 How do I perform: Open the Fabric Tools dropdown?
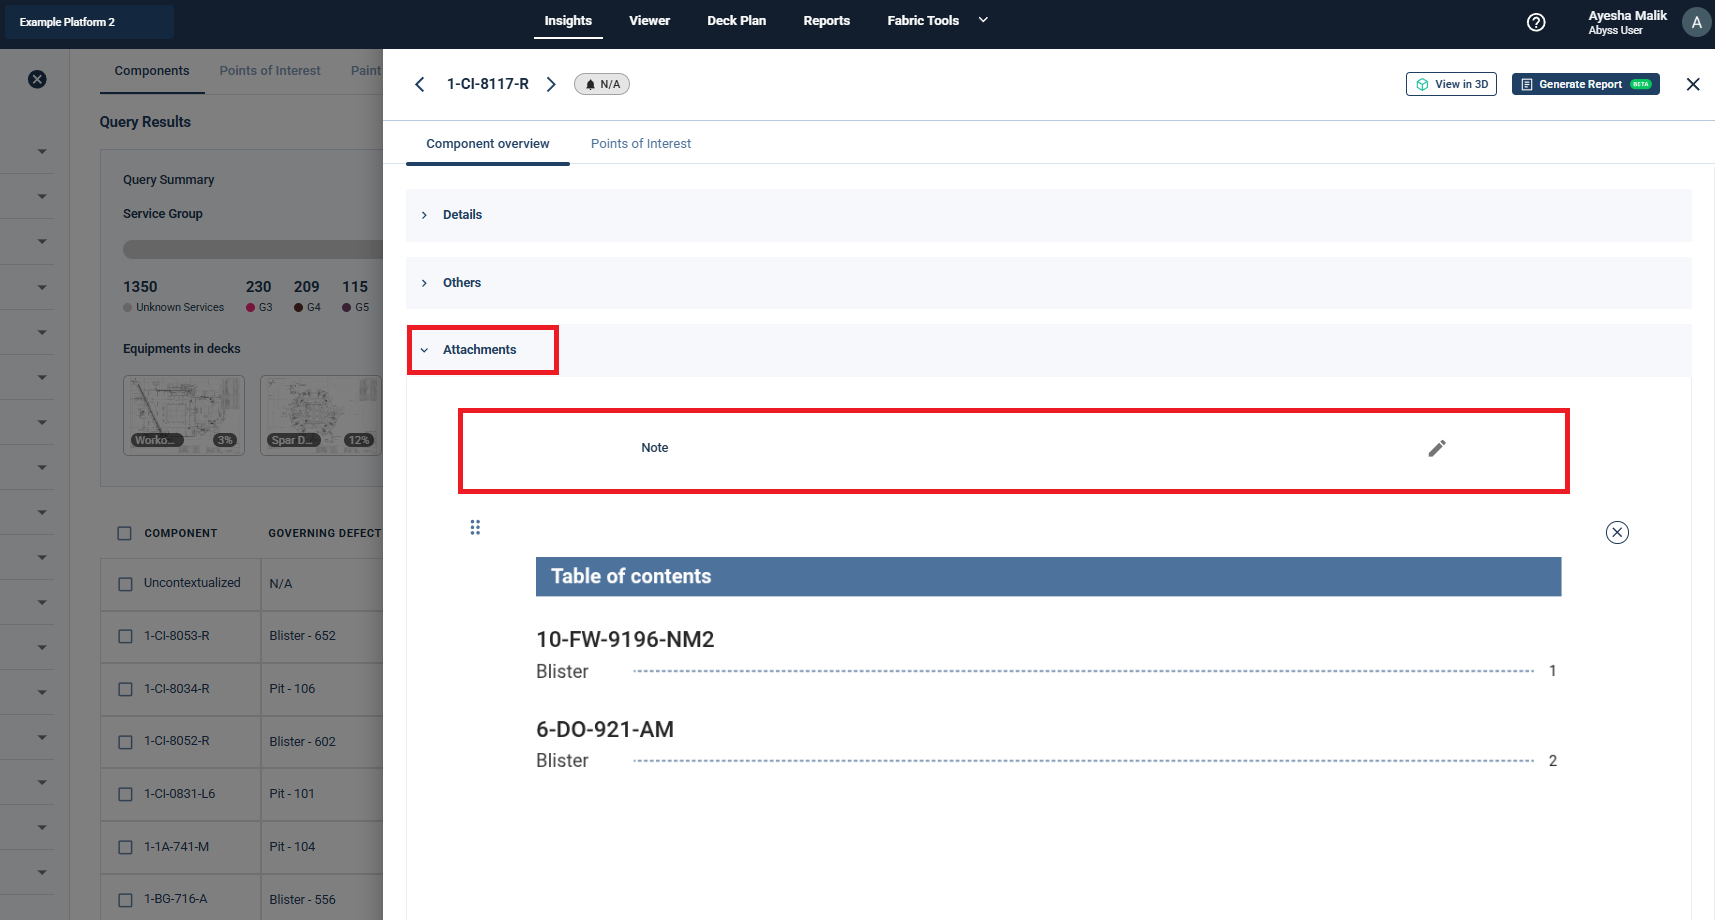pyautogui.click(x=982, y=20)
